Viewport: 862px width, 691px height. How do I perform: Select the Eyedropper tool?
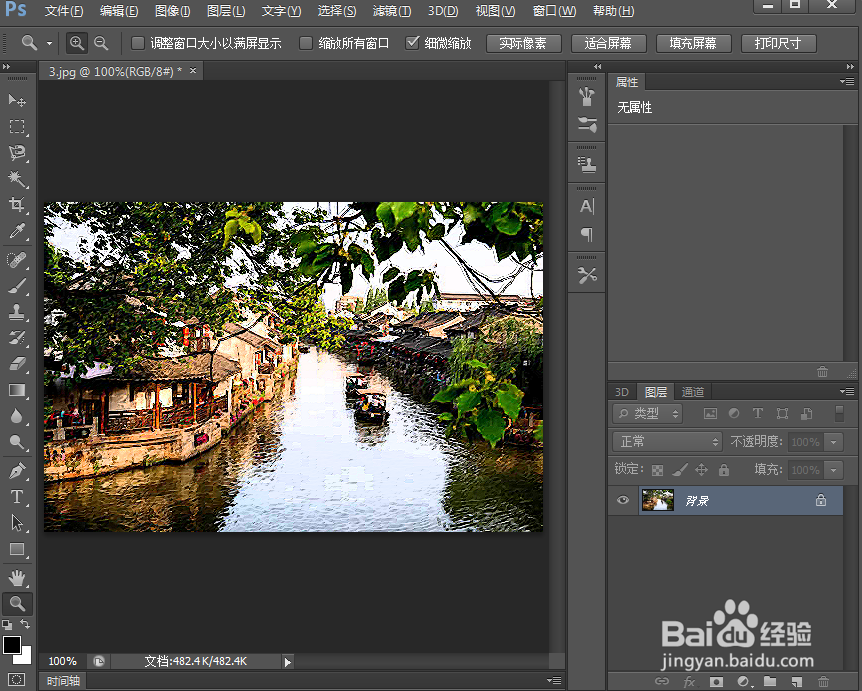17,231
